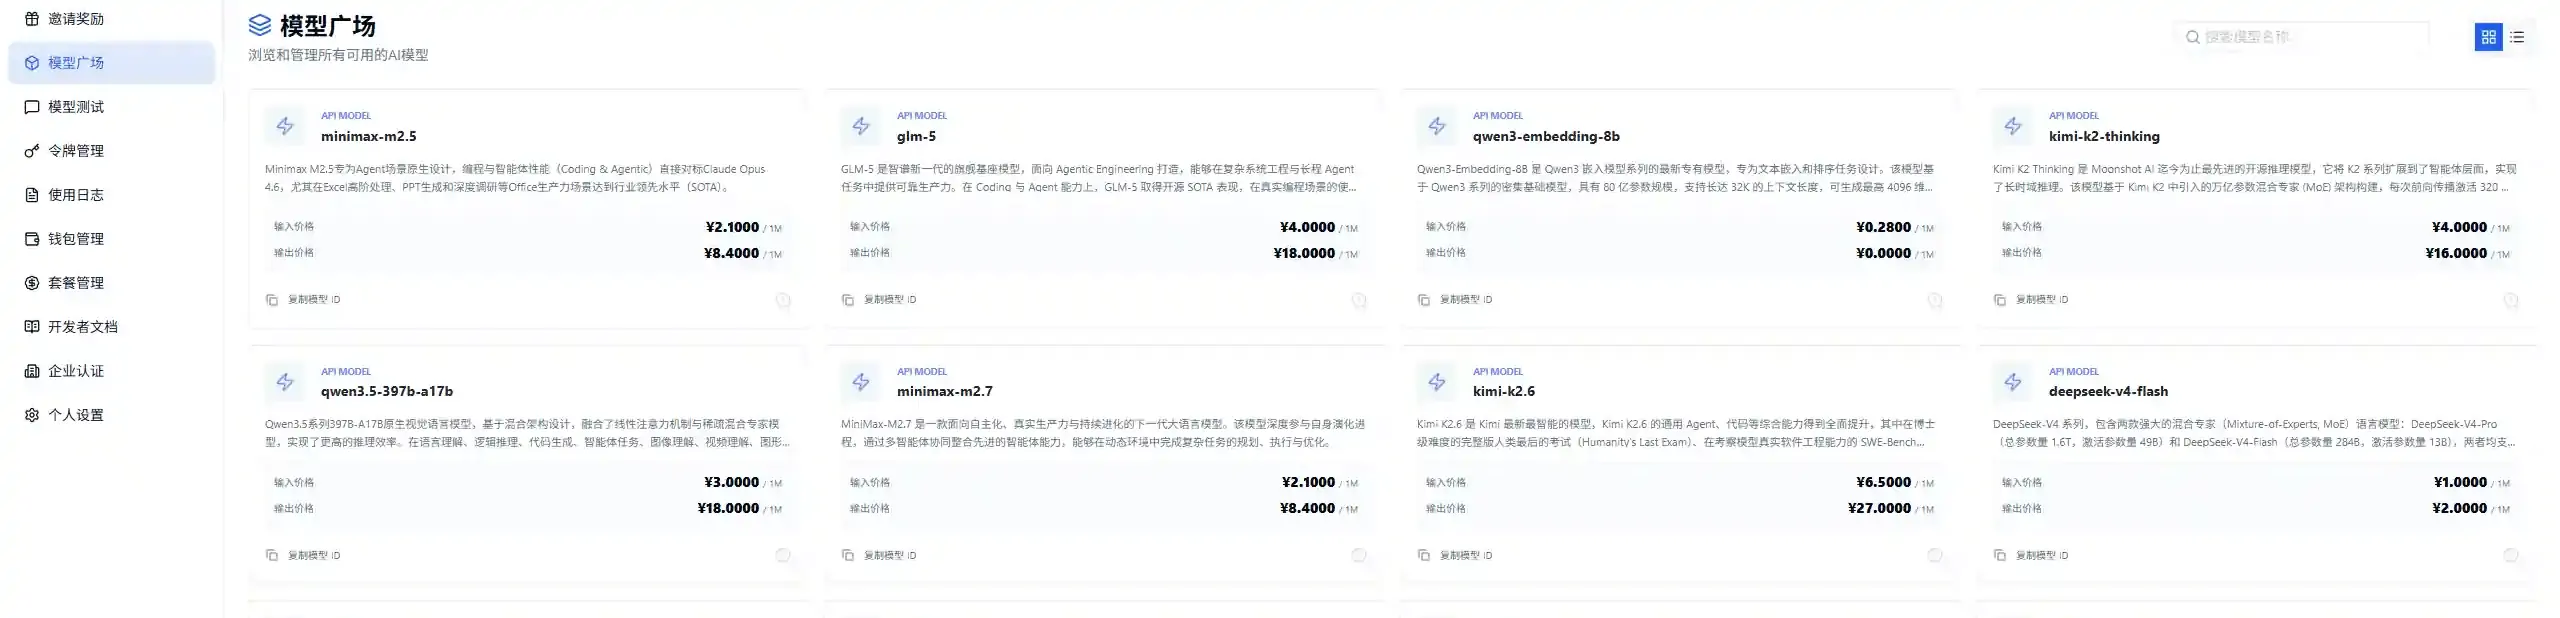This screenshot has width=2560, height=618.
Task: Click the ¥3.0000 input price on qwen3.5-397b-a17b
Action: click(732, 482)
